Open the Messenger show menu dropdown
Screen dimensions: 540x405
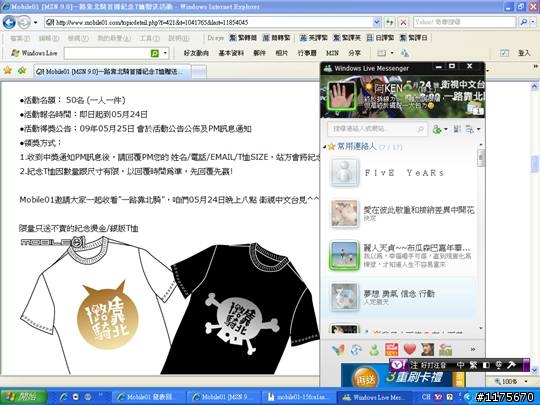tap(473, 129)
